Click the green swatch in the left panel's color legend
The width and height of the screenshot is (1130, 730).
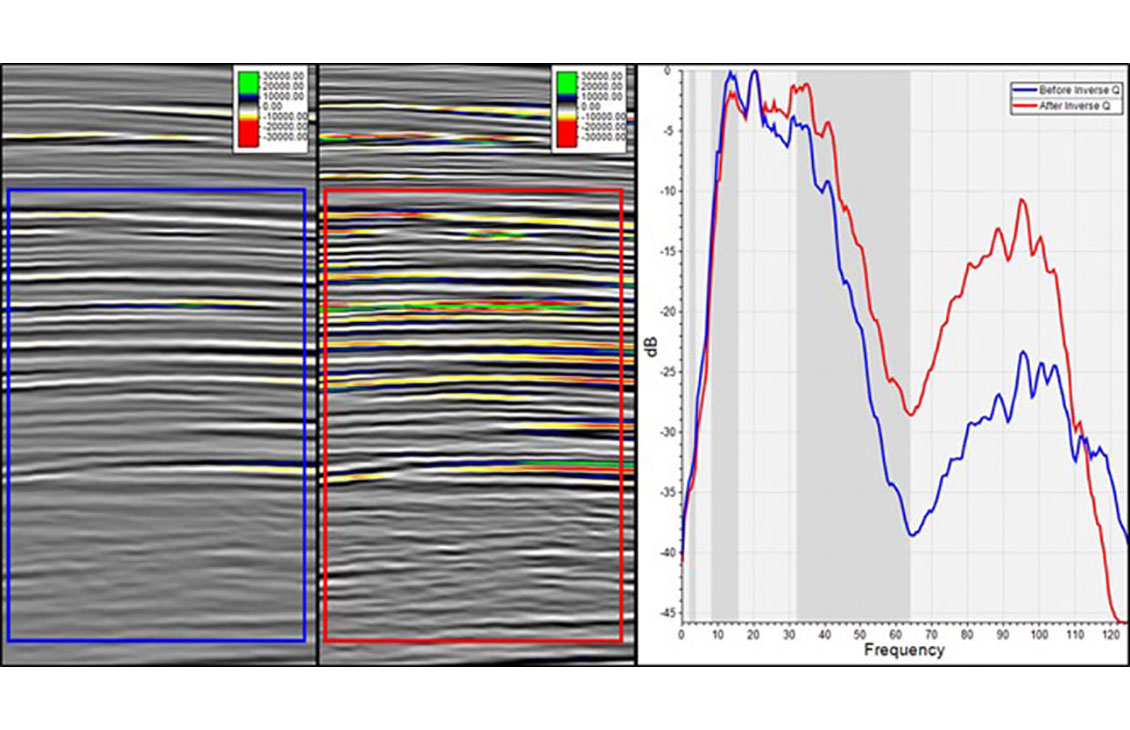247,82
